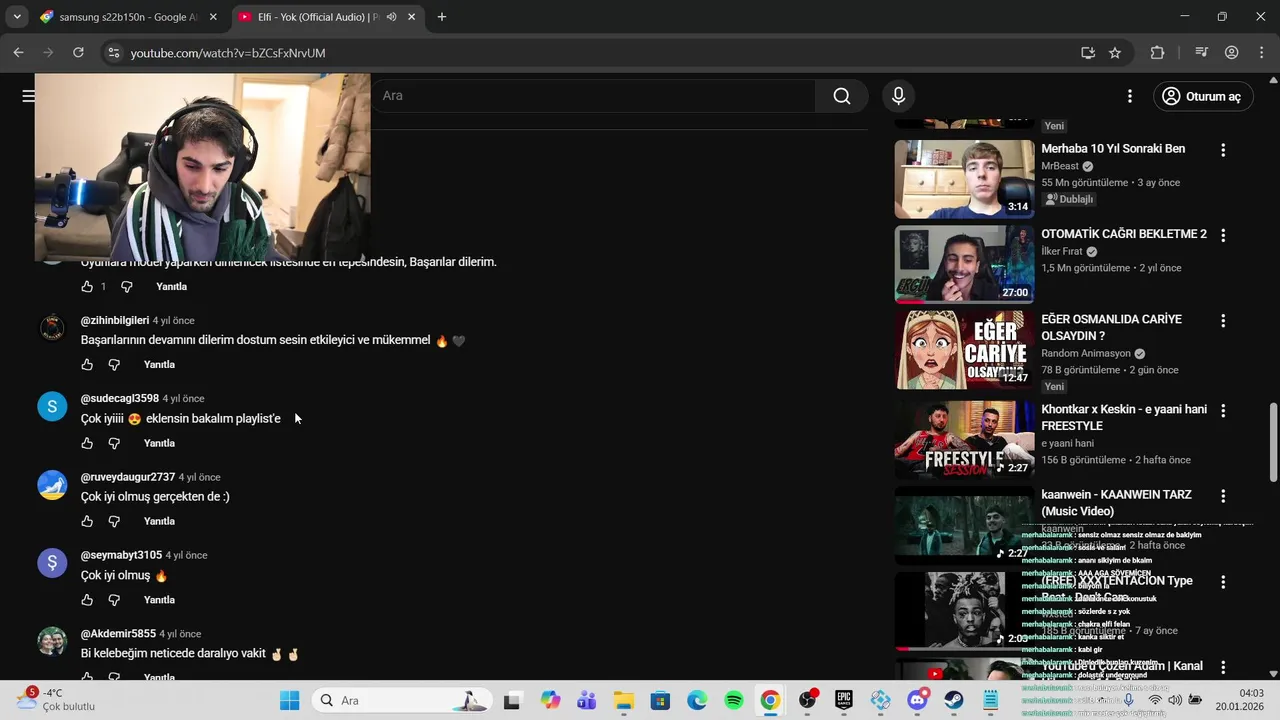Open Chrome profile avatar icon
Screen dimensions: 1280x720
click(x=1232, y=53)
